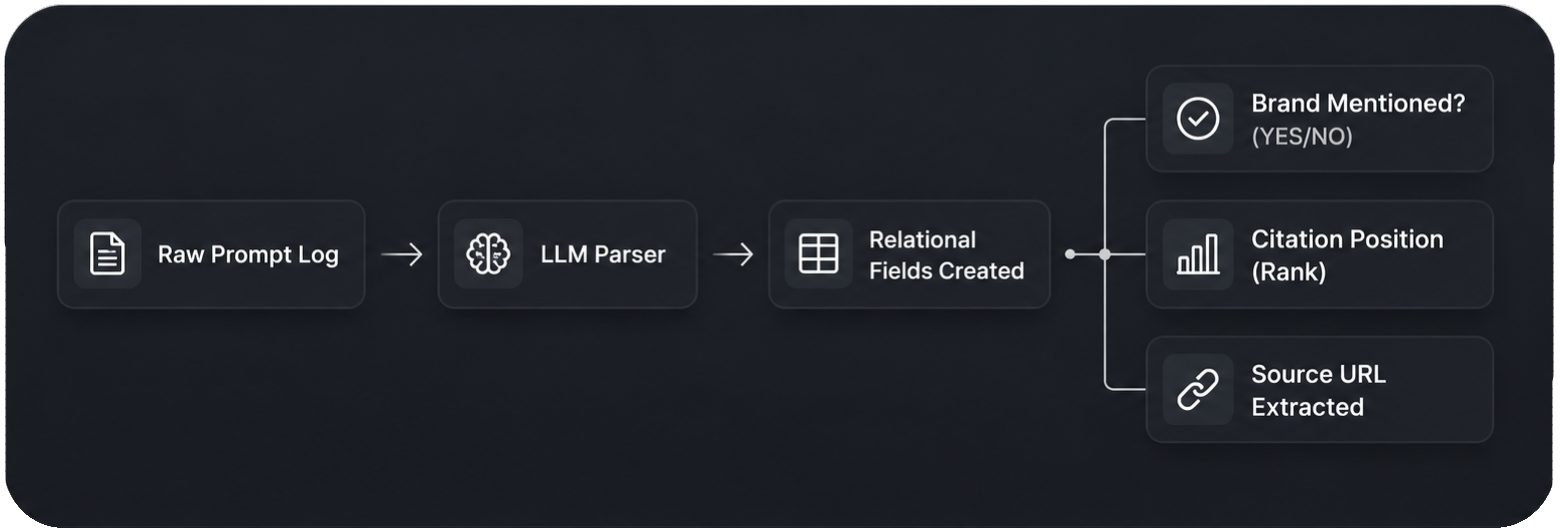Select the Raw Prompt Log node
The height and width of the screenshot is (532, 1560).
coord(211,254)
